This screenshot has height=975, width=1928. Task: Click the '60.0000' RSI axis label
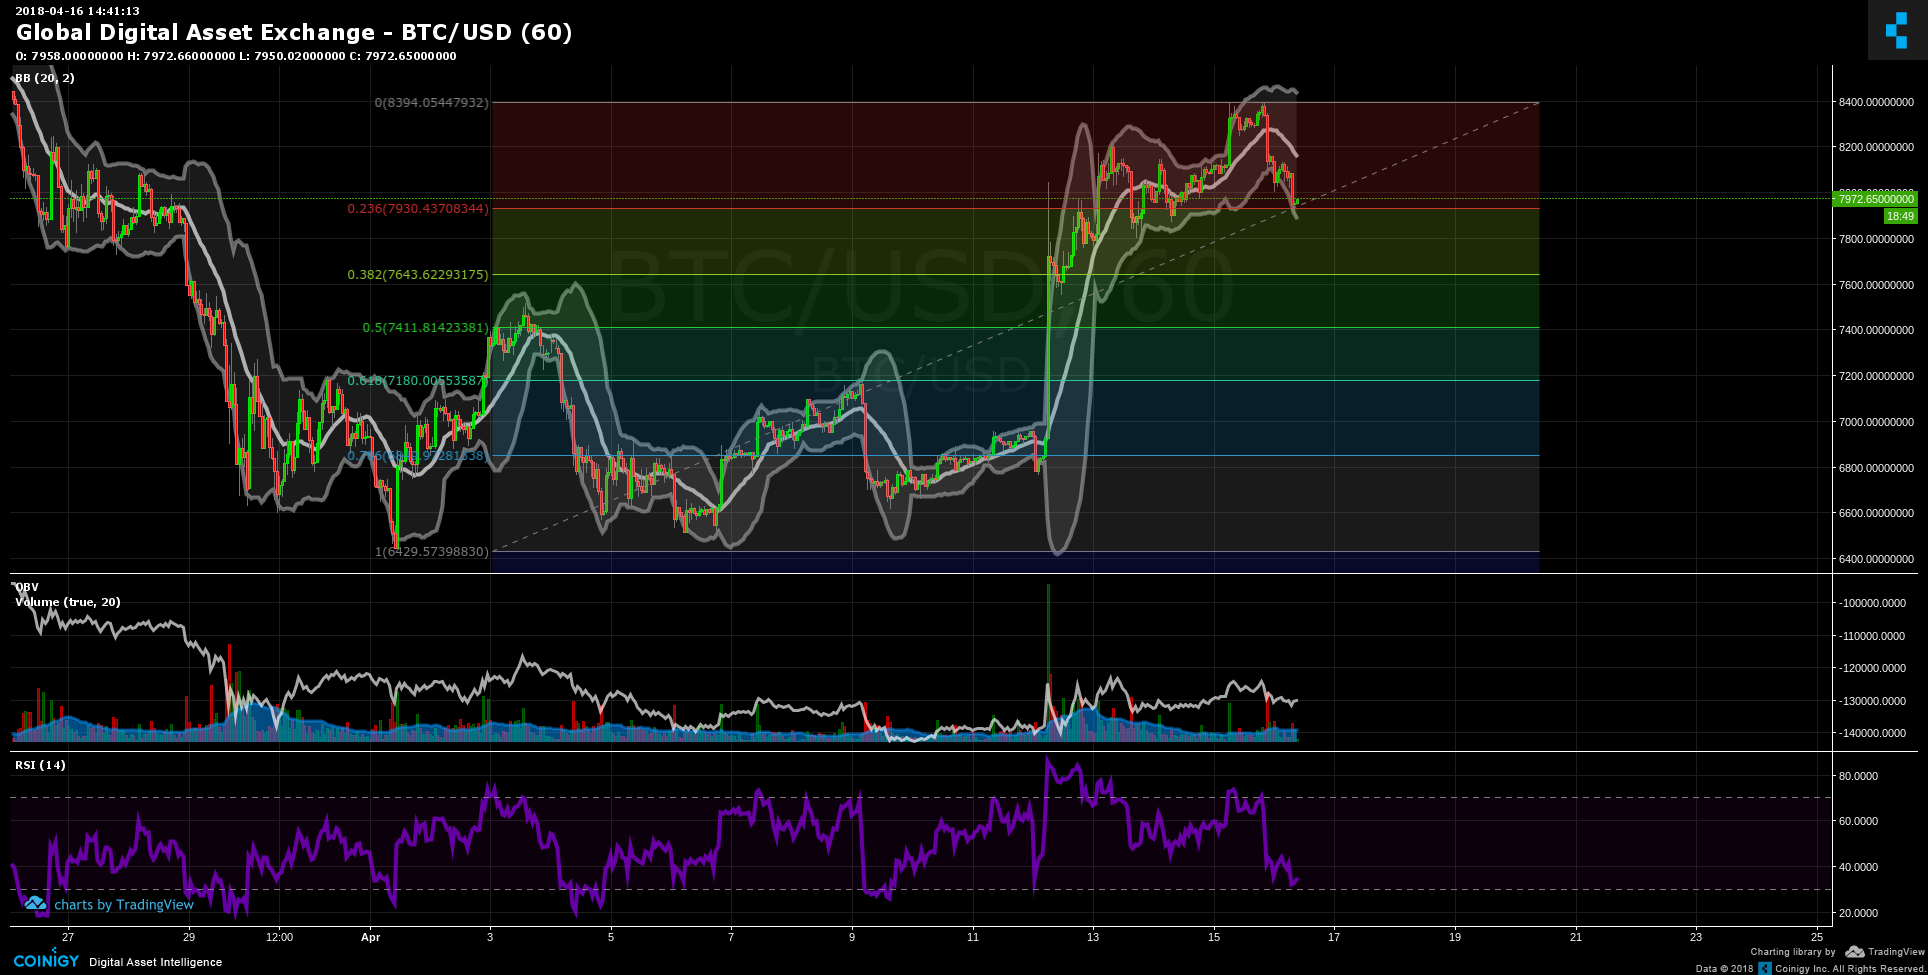[1858, 822]
